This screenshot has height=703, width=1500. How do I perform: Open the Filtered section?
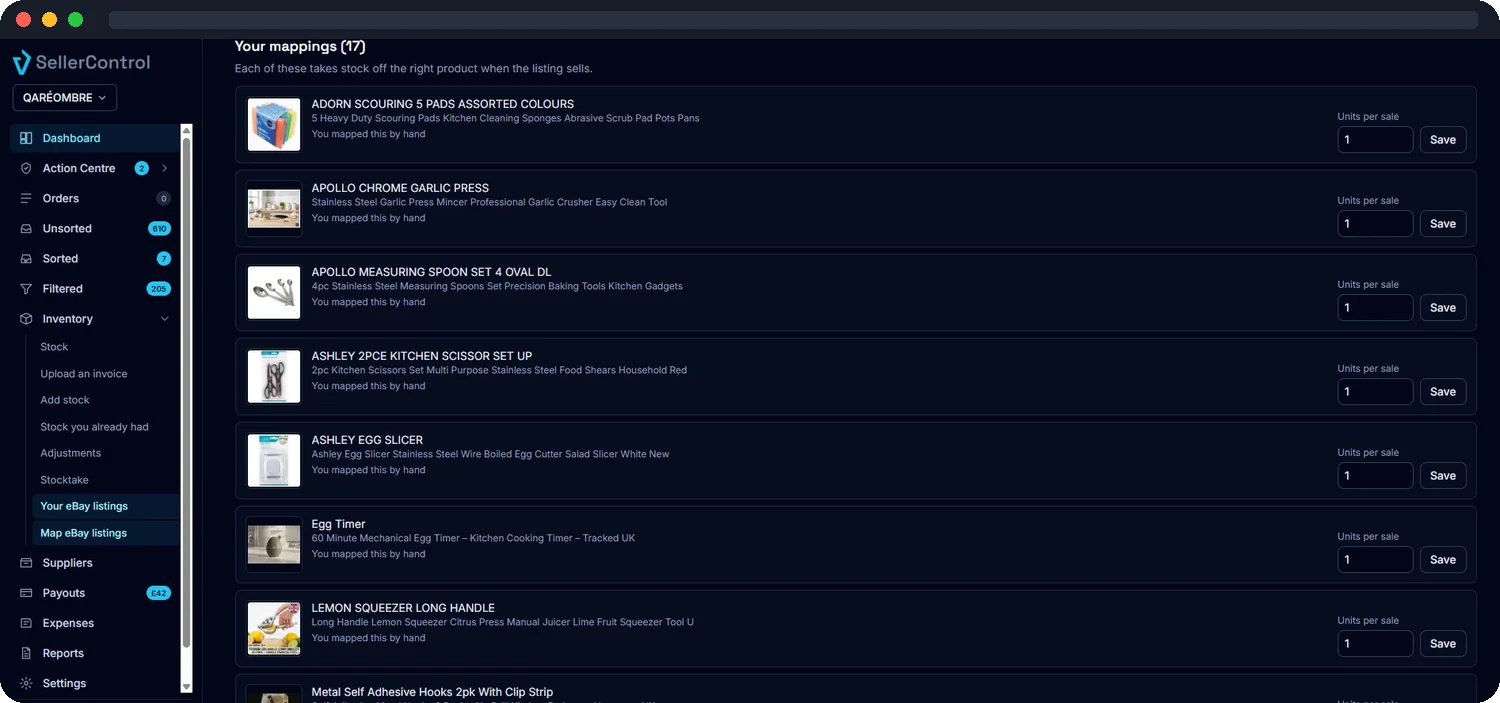(x=95, y=288)
